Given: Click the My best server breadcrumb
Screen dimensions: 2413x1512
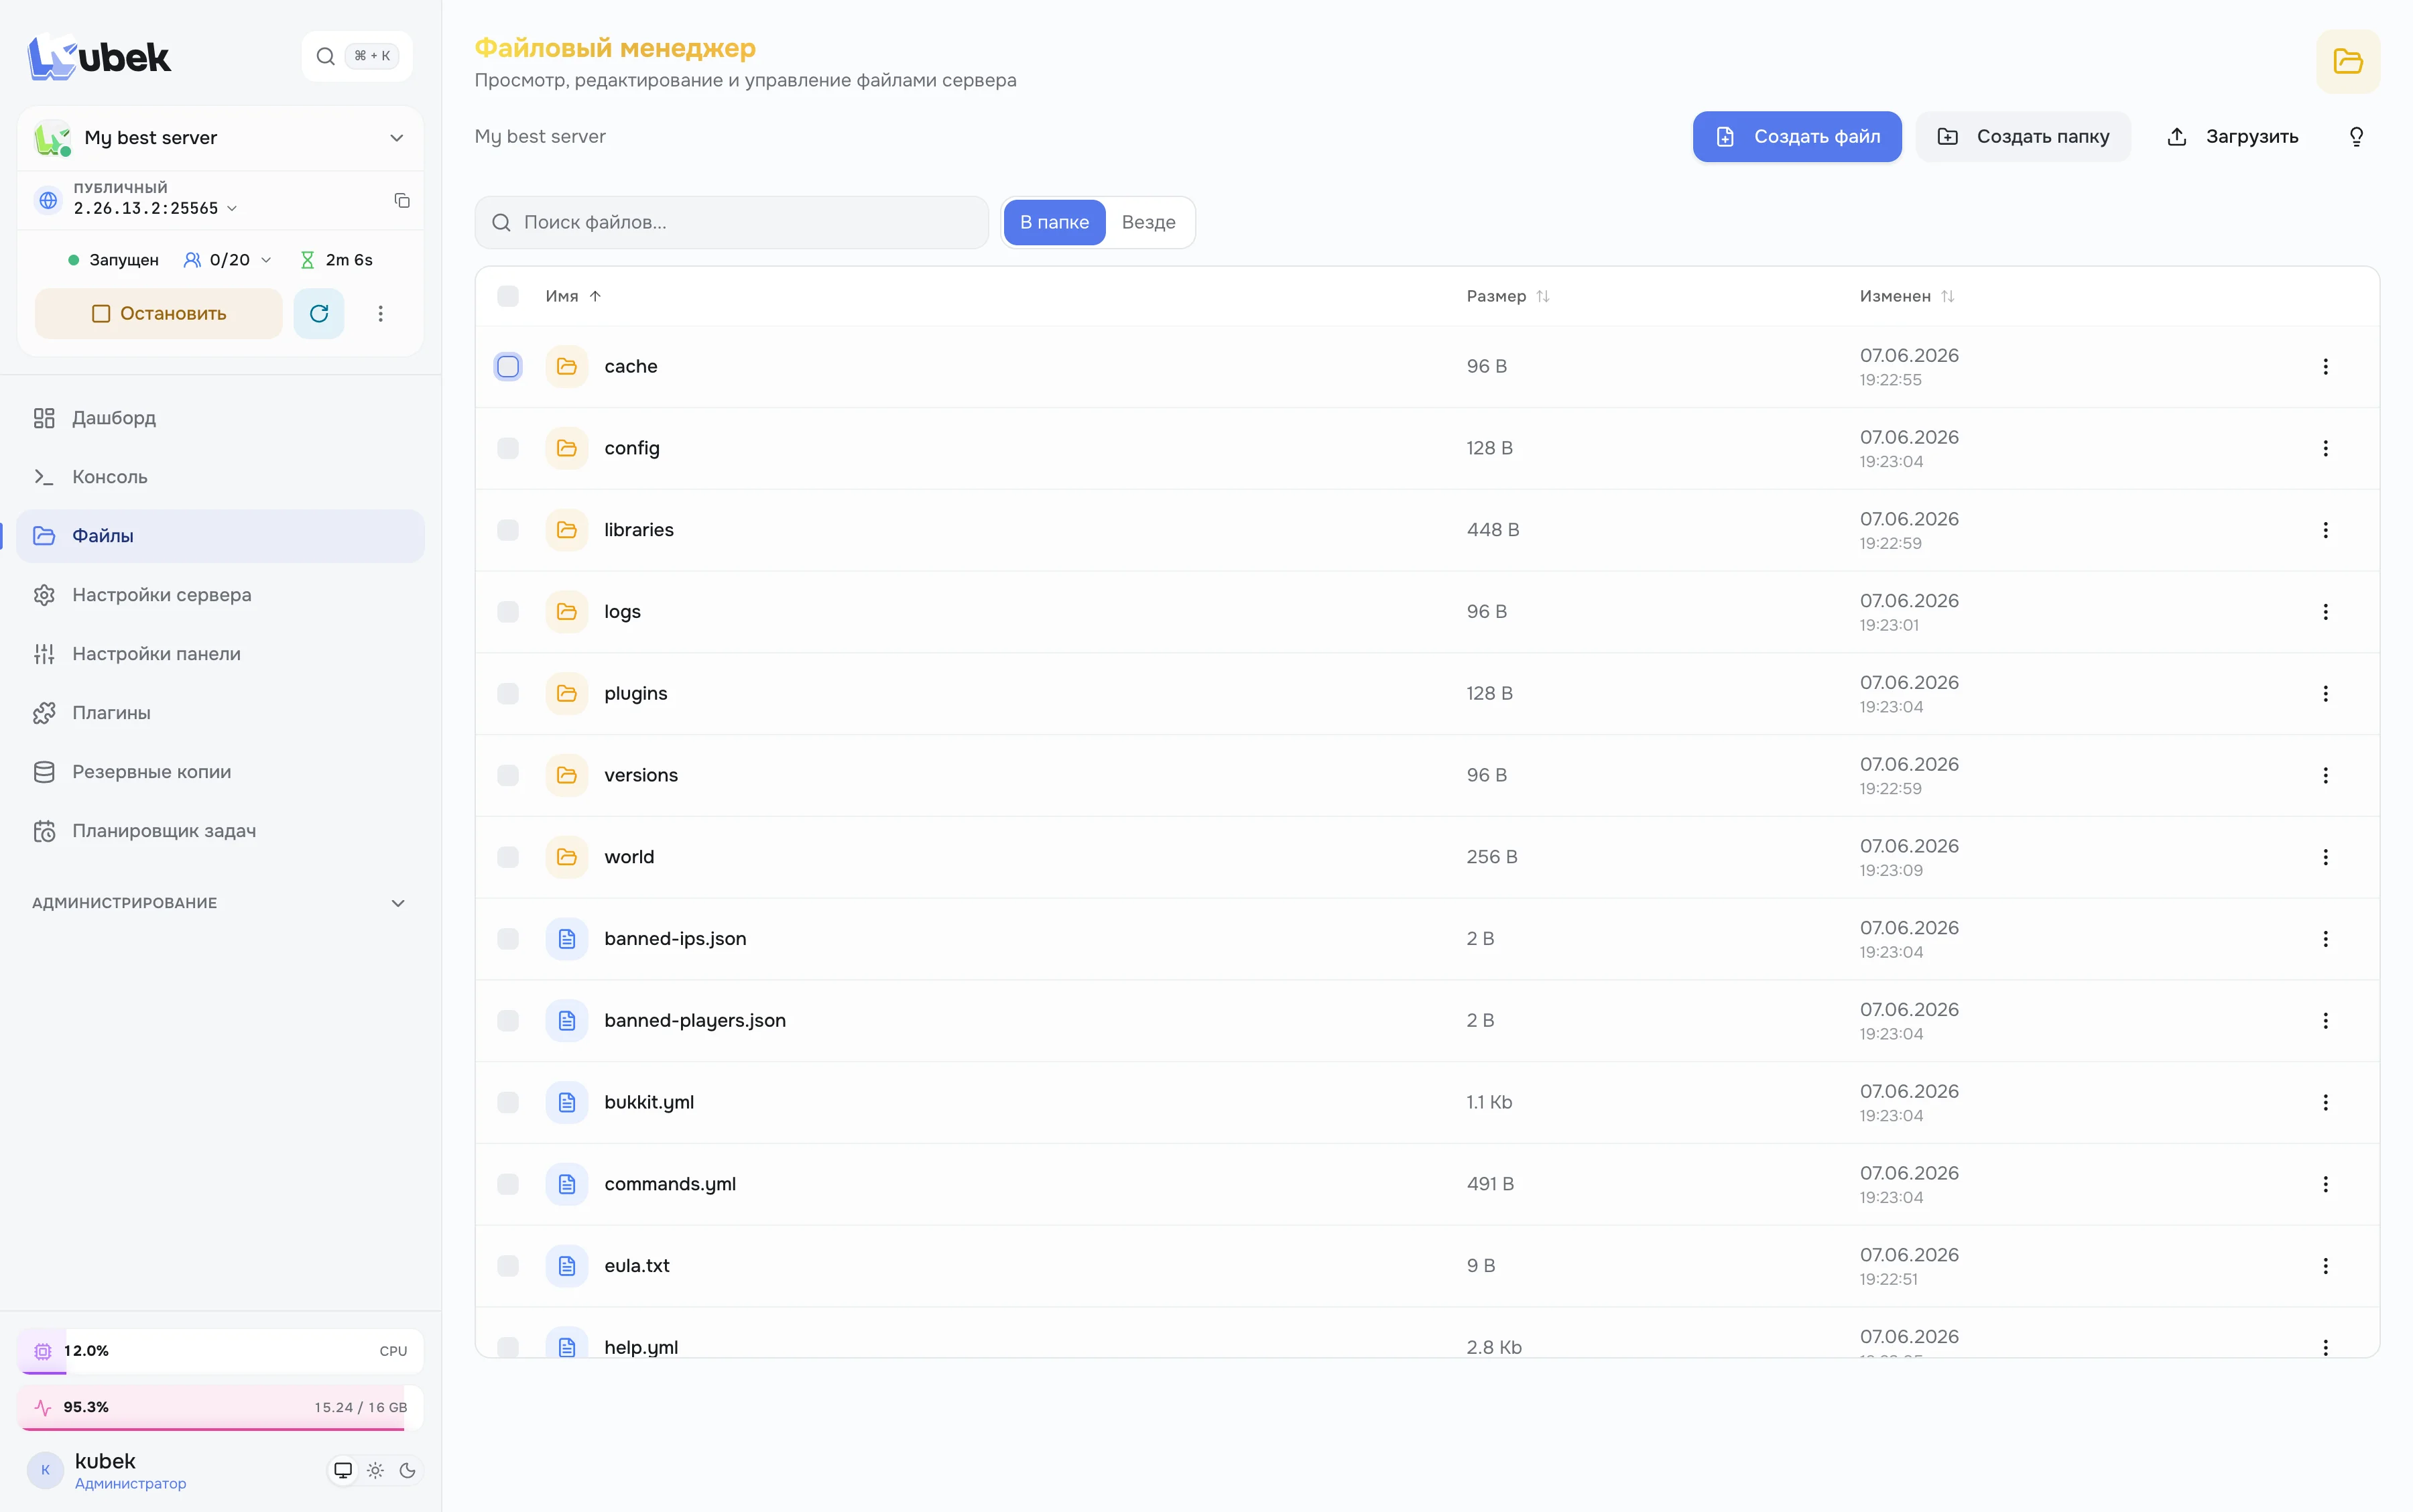Looking at the screenshot, I should (x=540, y=137).
